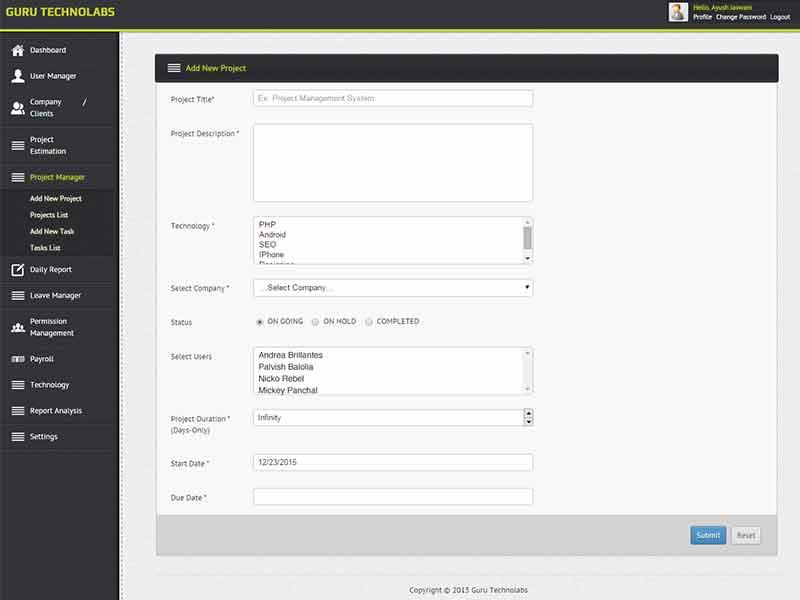This screenshot has height=600, width=800.
Task: Click the Permission Management group icon
Action: (18, 327)
